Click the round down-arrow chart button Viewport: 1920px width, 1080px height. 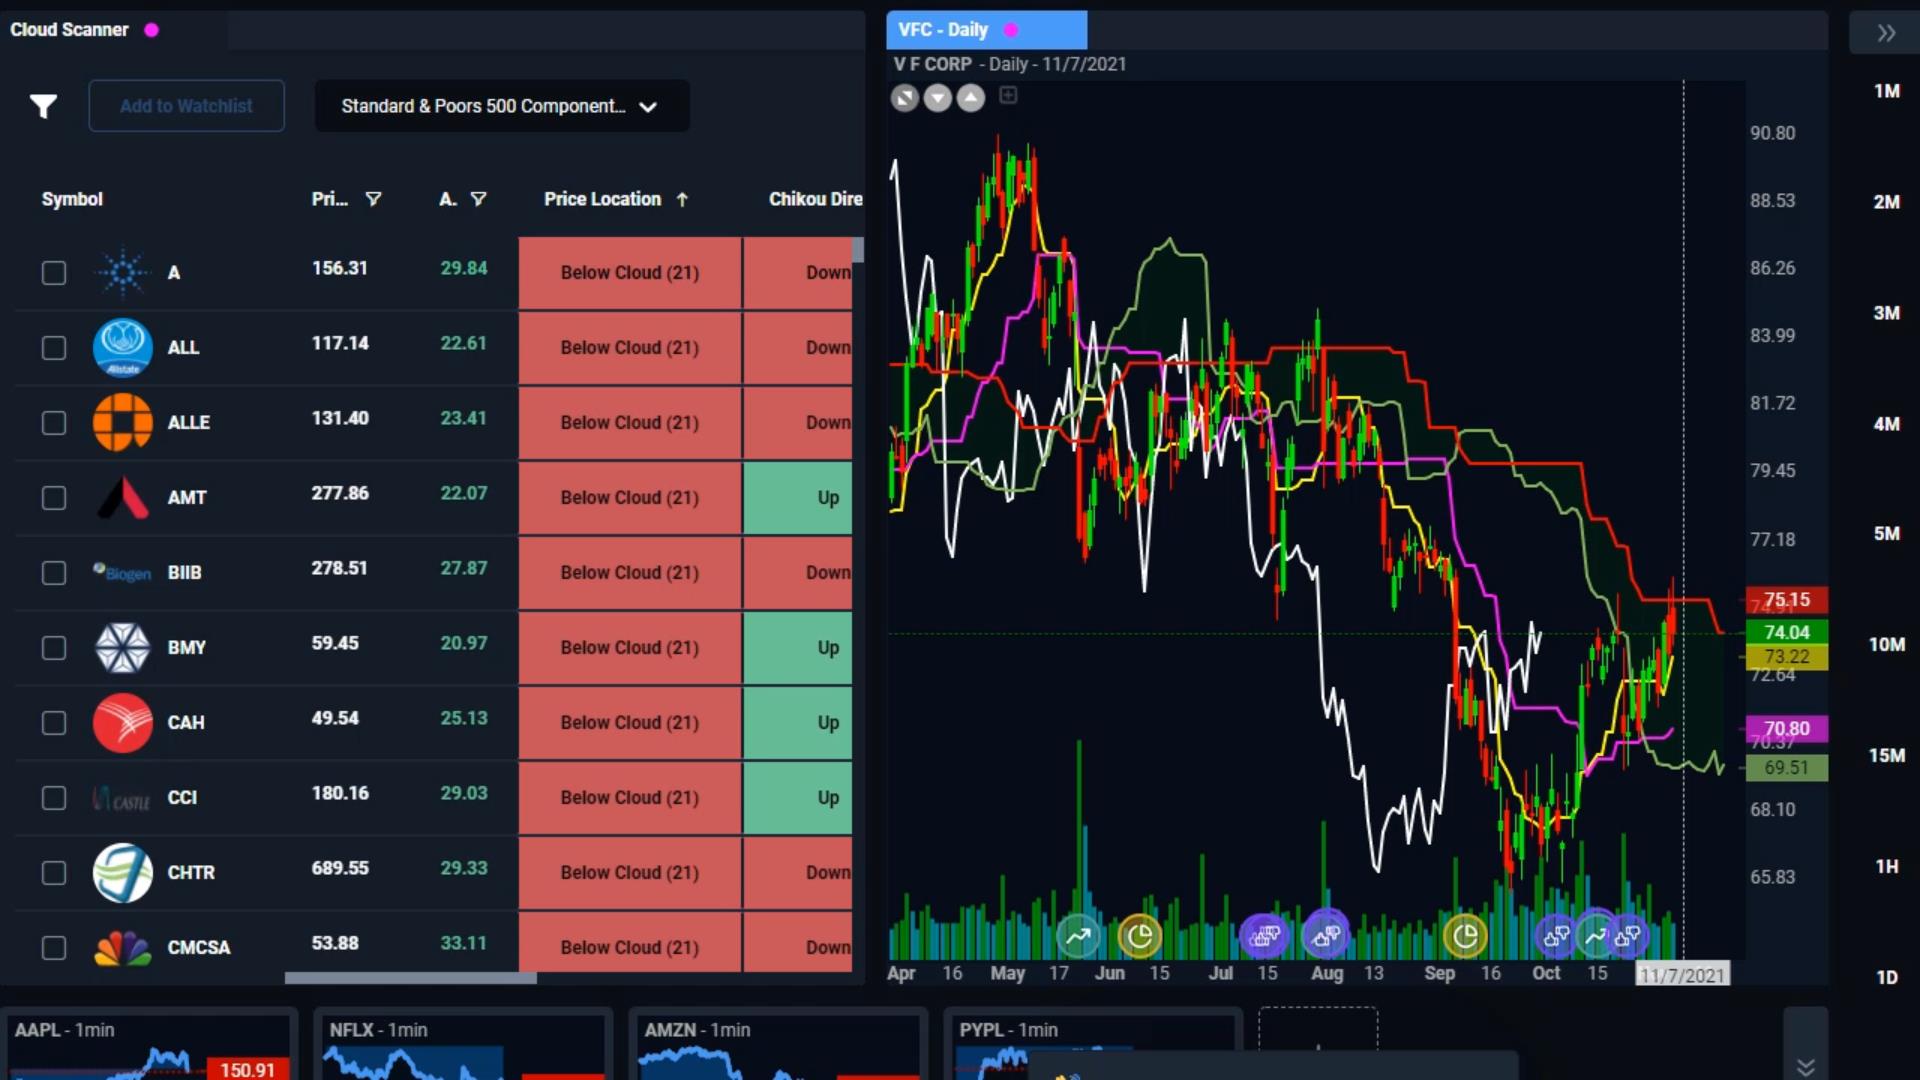[937, 98]
